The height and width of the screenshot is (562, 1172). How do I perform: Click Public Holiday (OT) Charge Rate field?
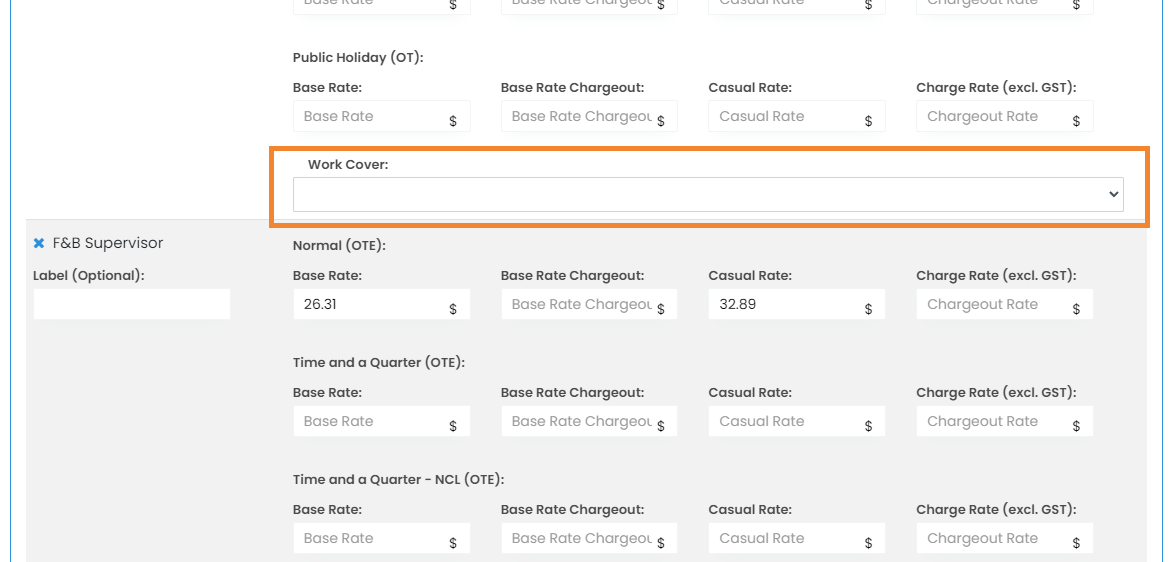[992, 116]
